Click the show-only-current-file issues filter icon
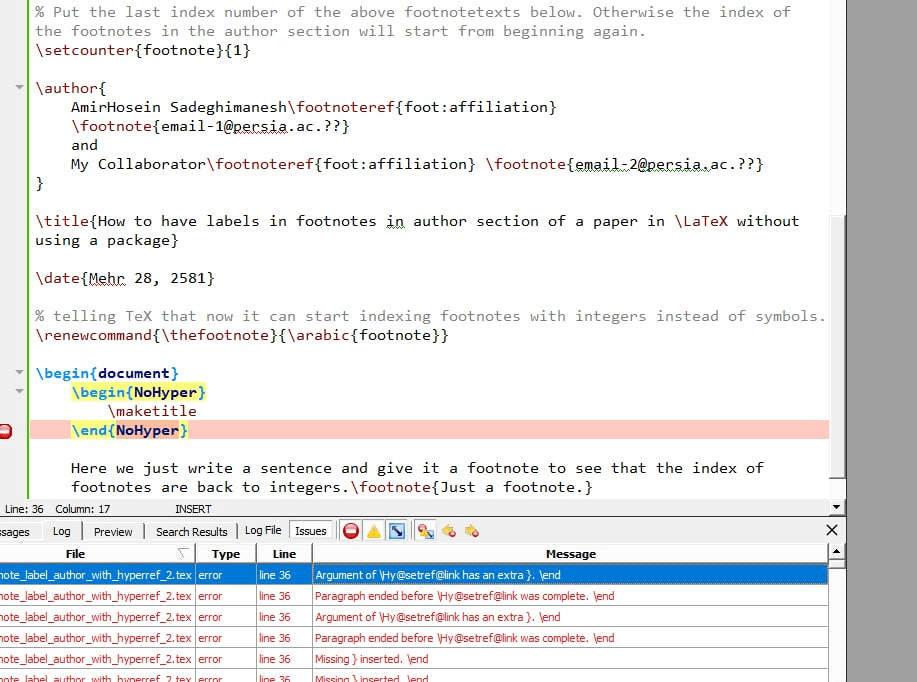Screen dimensions: 917x682 [x=424, y=531]
